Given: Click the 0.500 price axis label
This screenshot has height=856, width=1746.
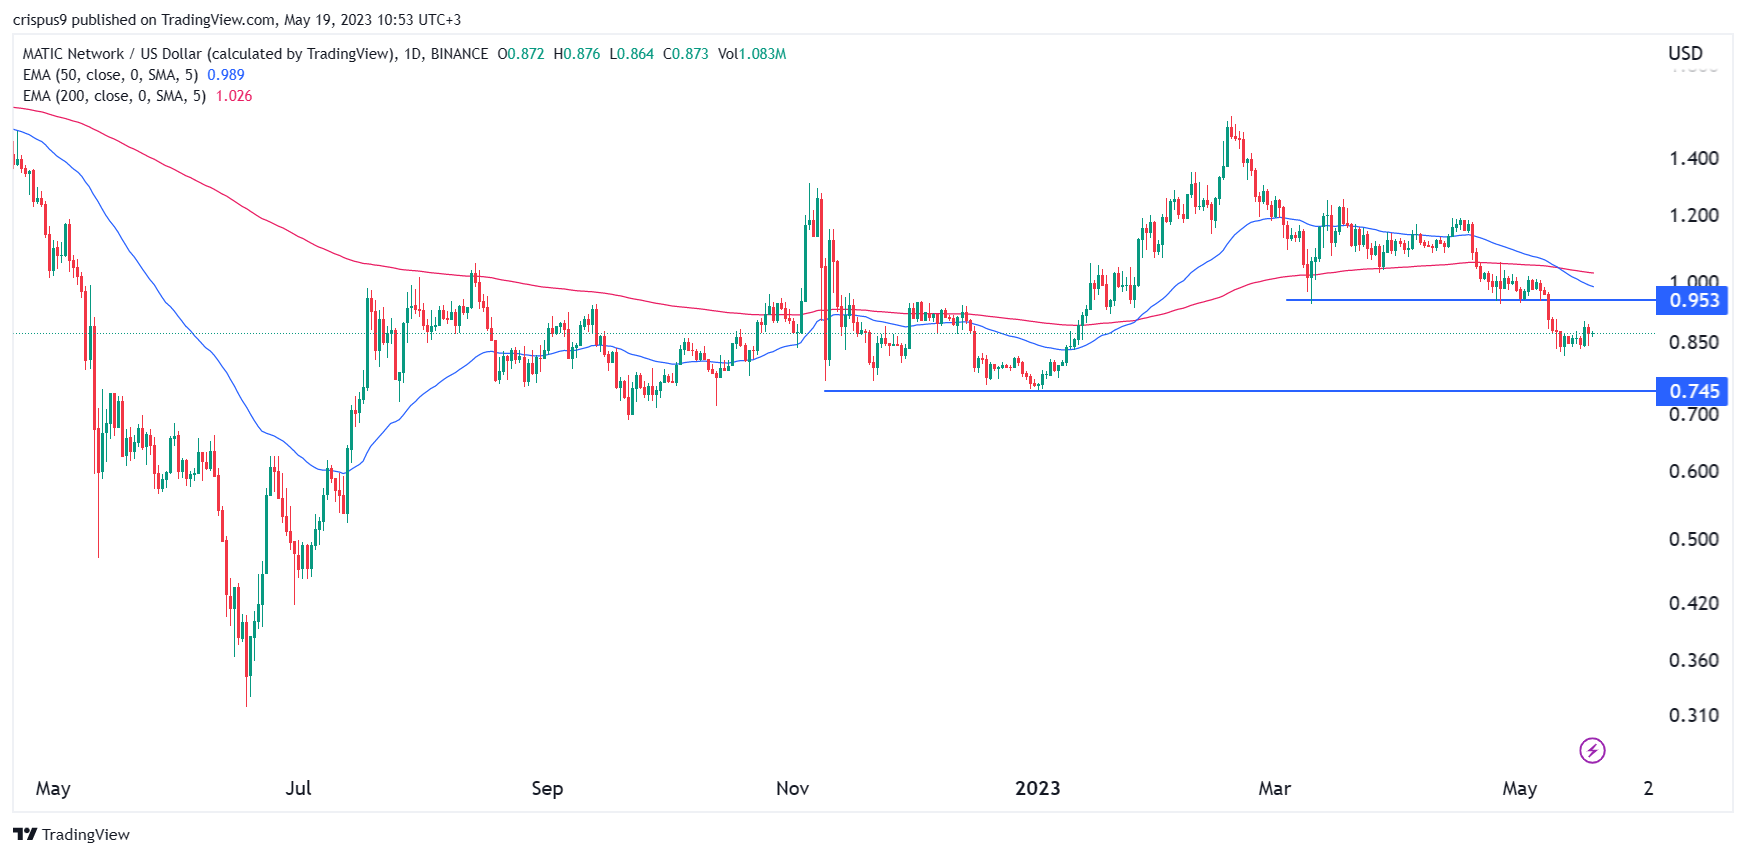Looking at the screenshot, I should click(x=1694, y=539).
